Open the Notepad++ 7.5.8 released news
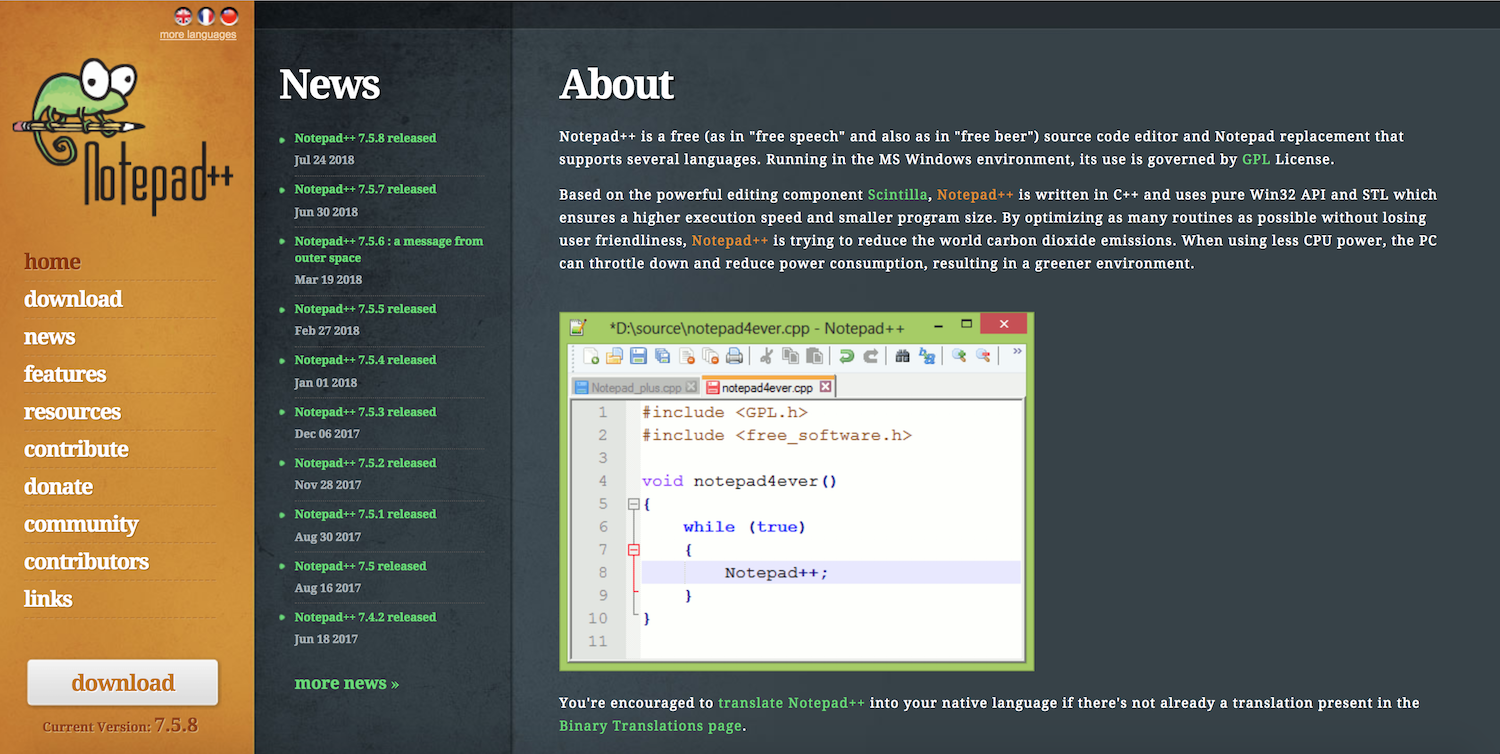Image resolution: width=1500 pixels, height=754 pixels. coord(365,138)
